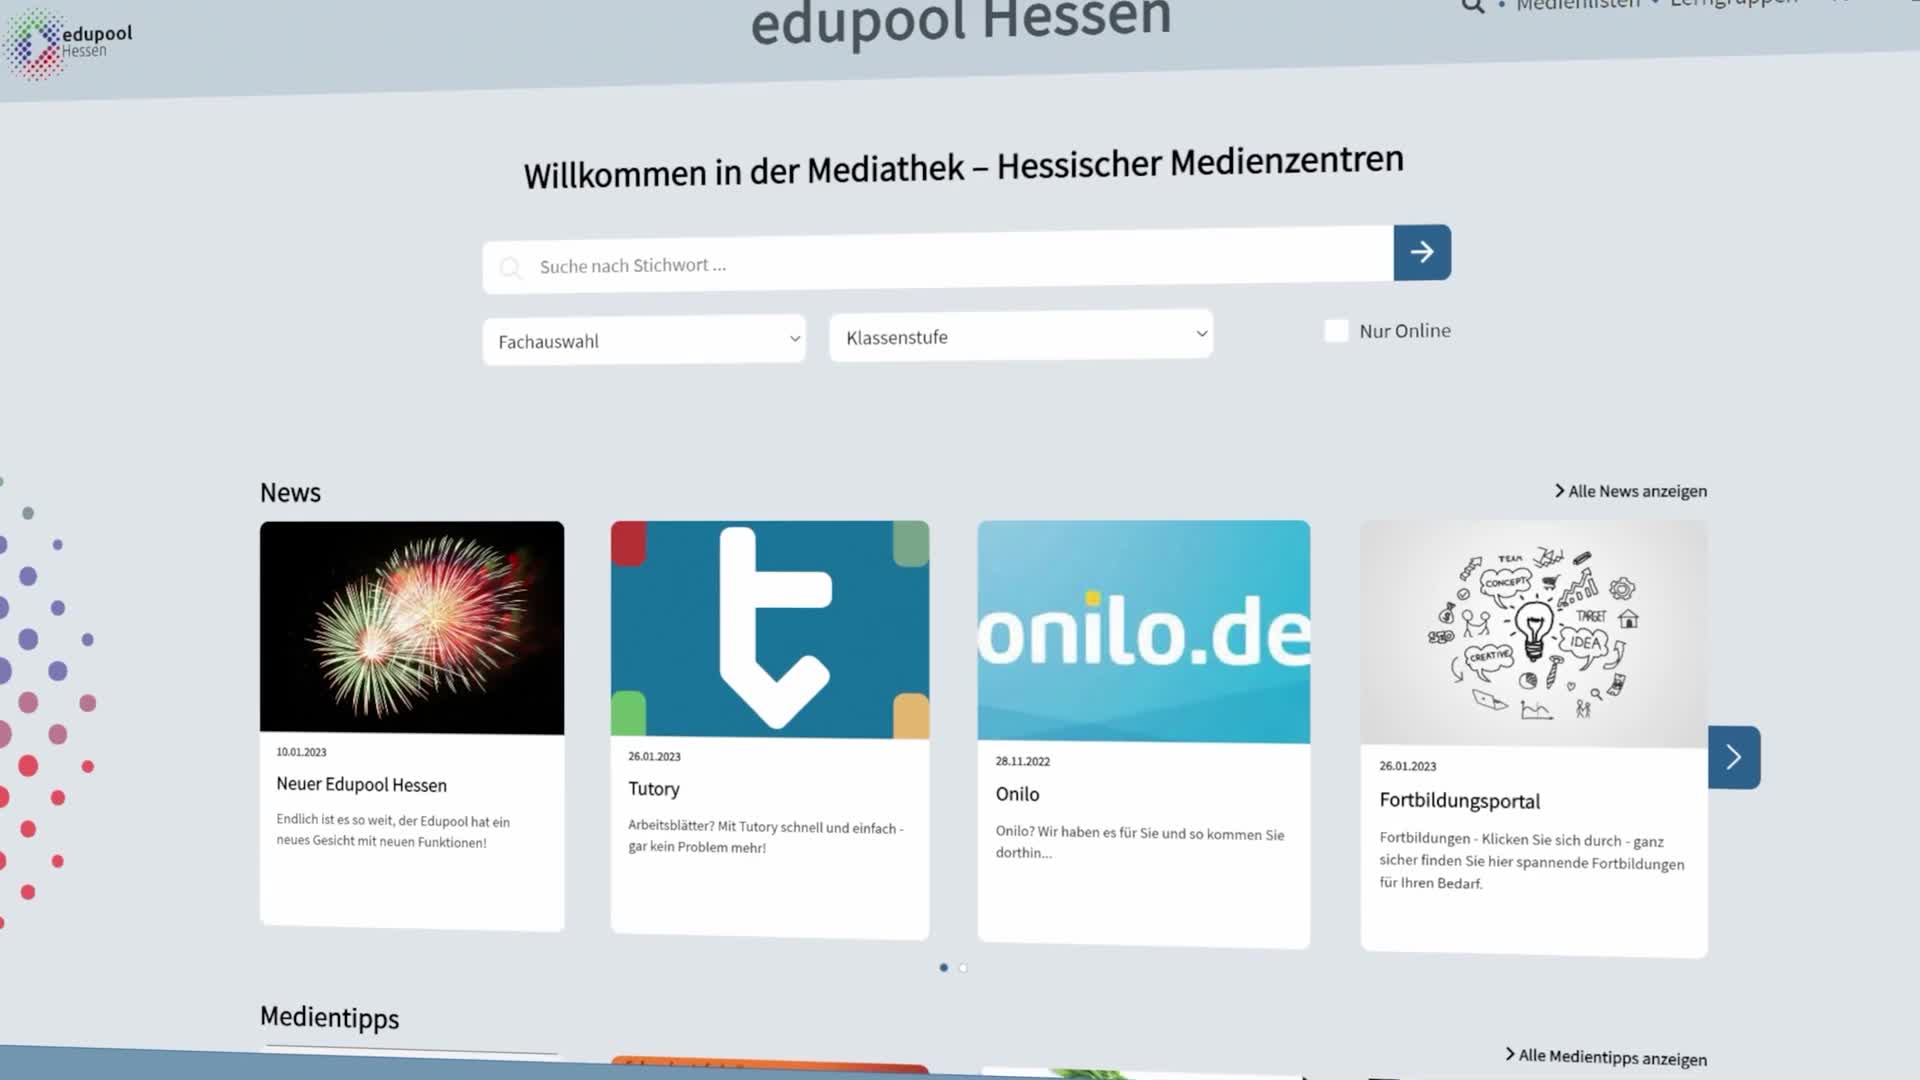This screenshot has width=1920, height=1080.
Task: Open the Fachauswahl dropdown
Action: 643,340
